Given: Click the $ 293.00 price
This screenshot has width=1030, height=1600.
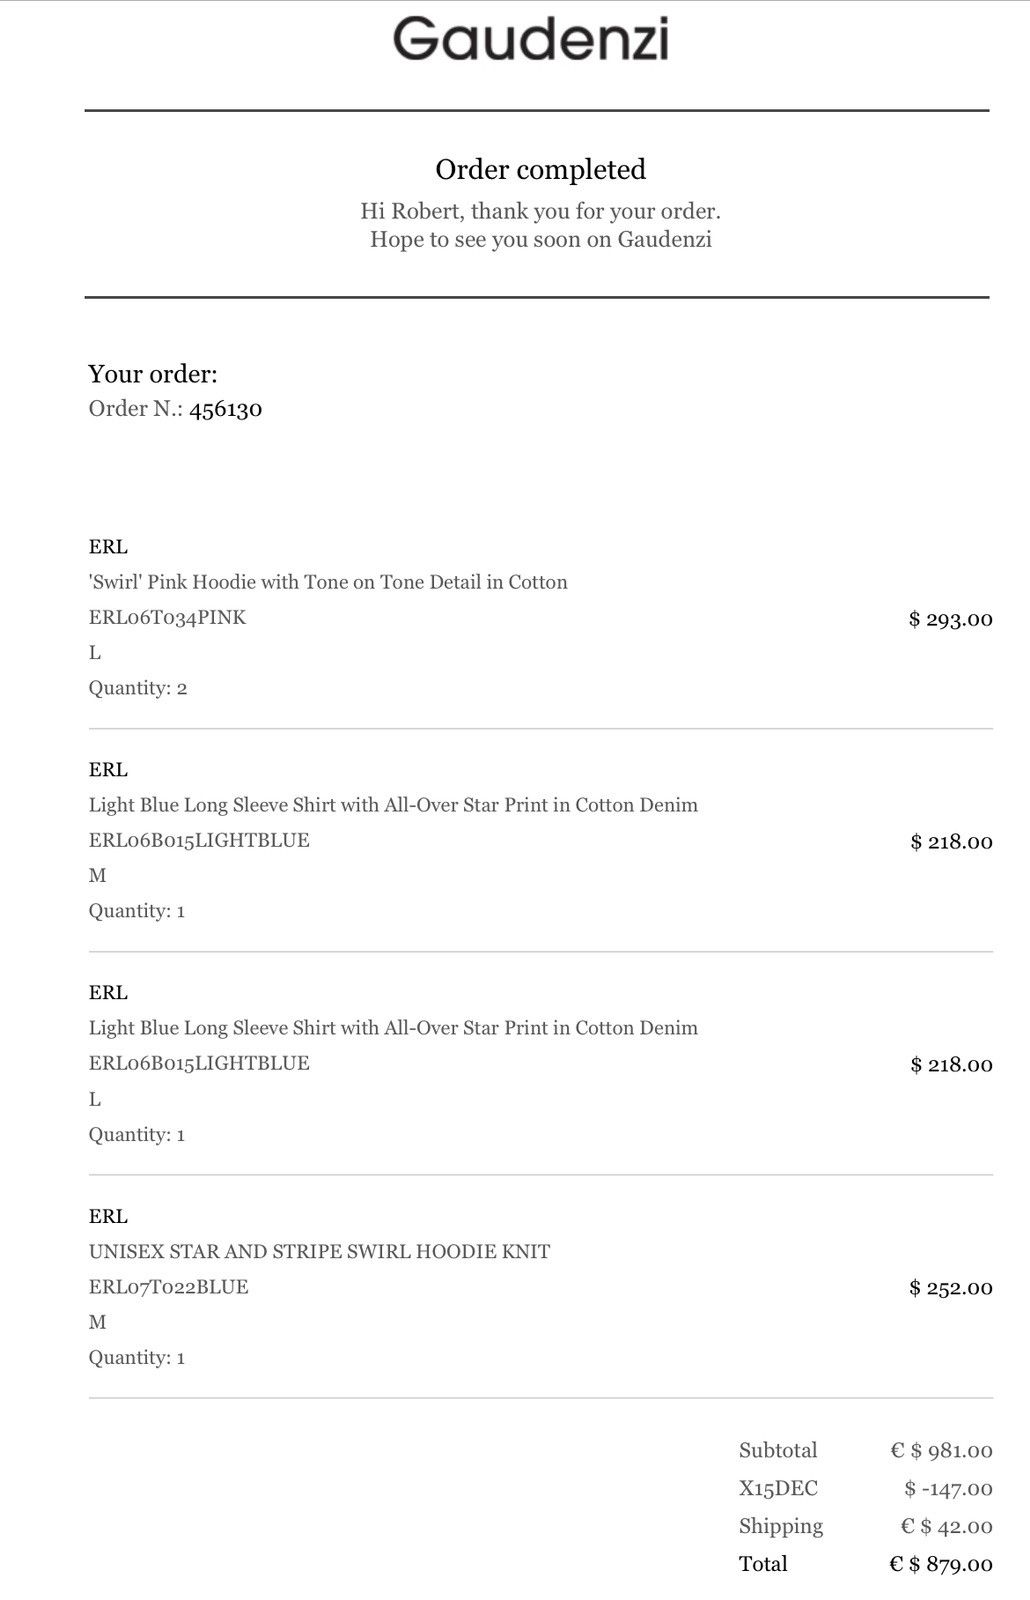Looking at the screenshot, I should point(950,619).
